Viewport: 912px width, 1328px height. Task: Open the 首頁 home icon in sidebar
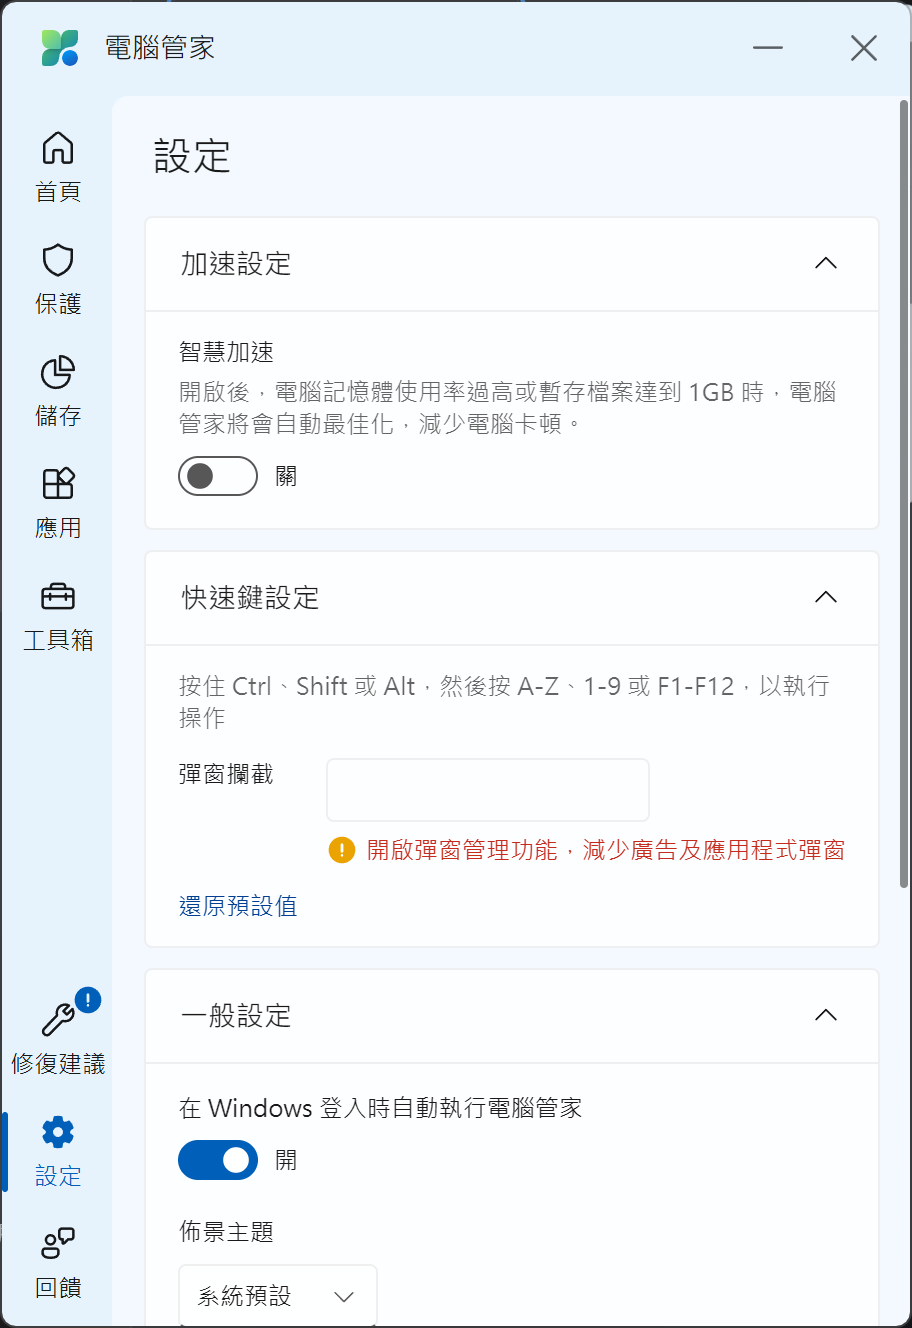pyautogui.click(x=58, y=148)
